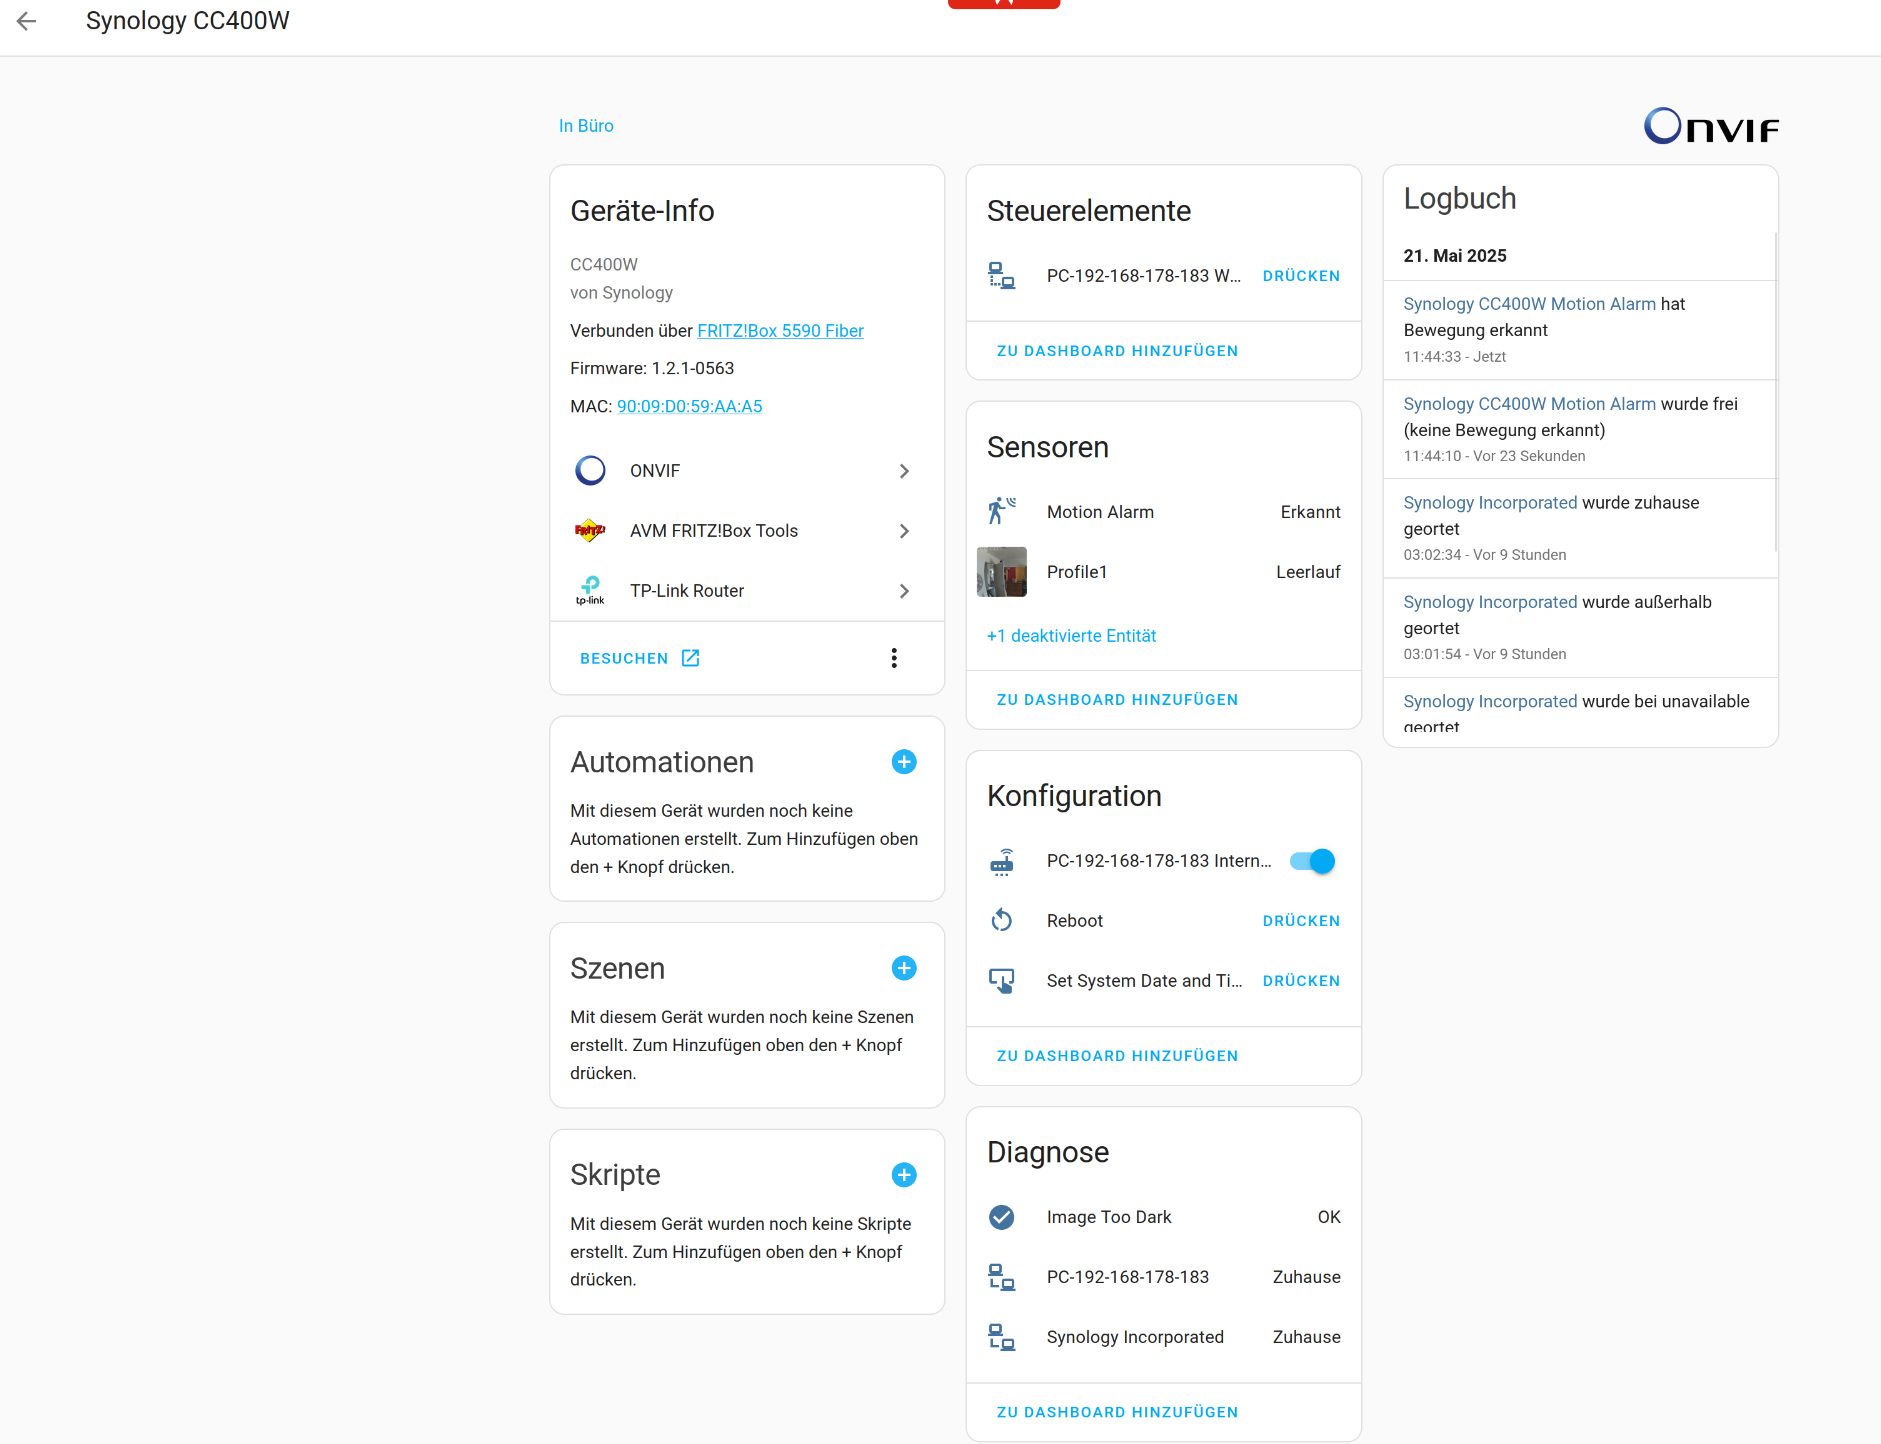This screenshot has height=1444, width=1881.
Task: Add a new script with the plus icon
Action: click(904, 1175)
